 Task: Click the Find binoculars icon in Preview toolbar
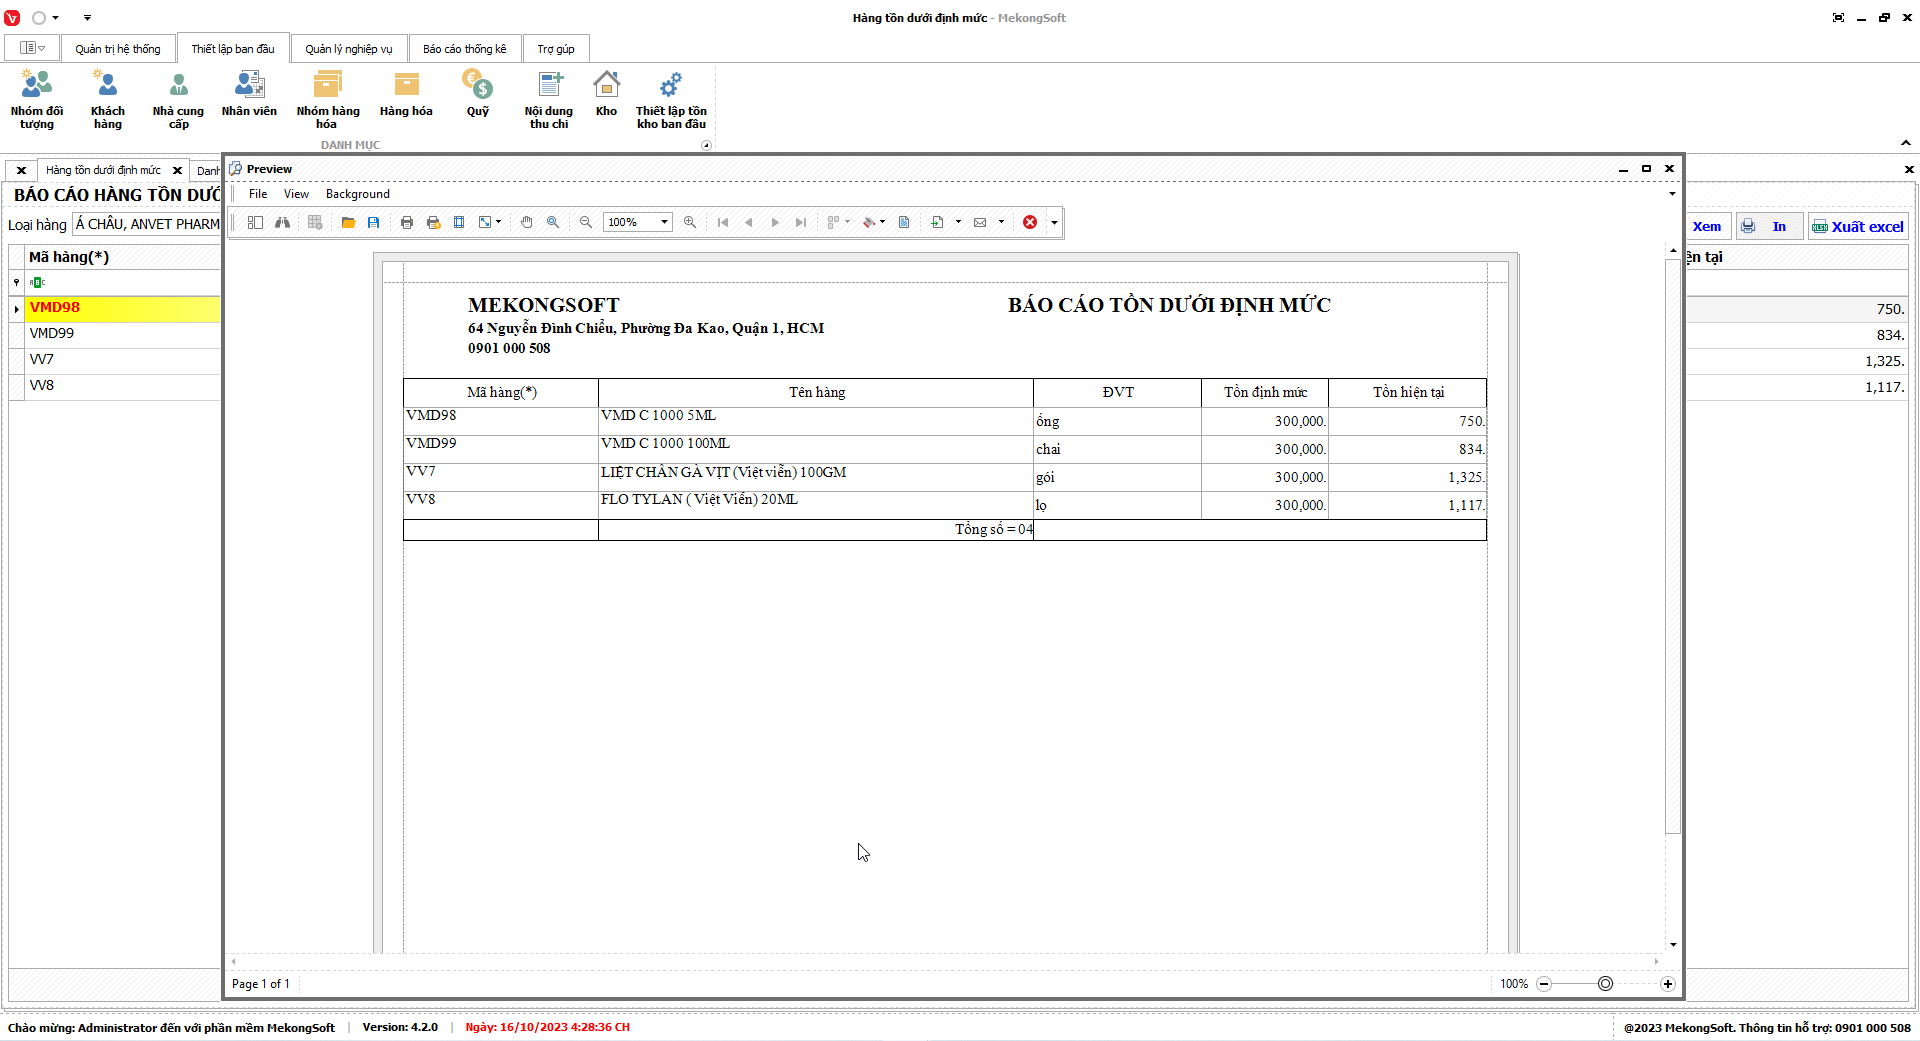click(x=283, y=222)
